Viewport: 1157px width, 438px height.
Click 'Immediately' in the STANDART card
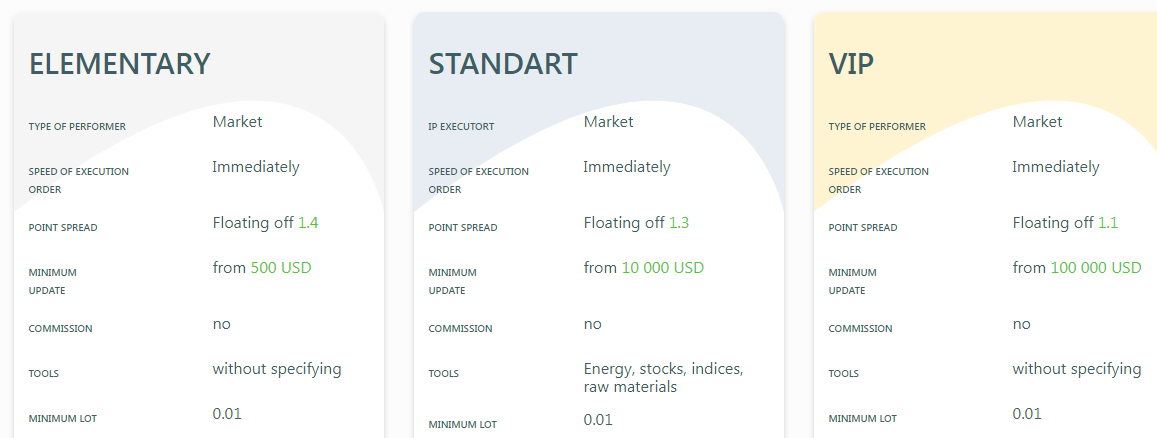click(x=627, y=167)
